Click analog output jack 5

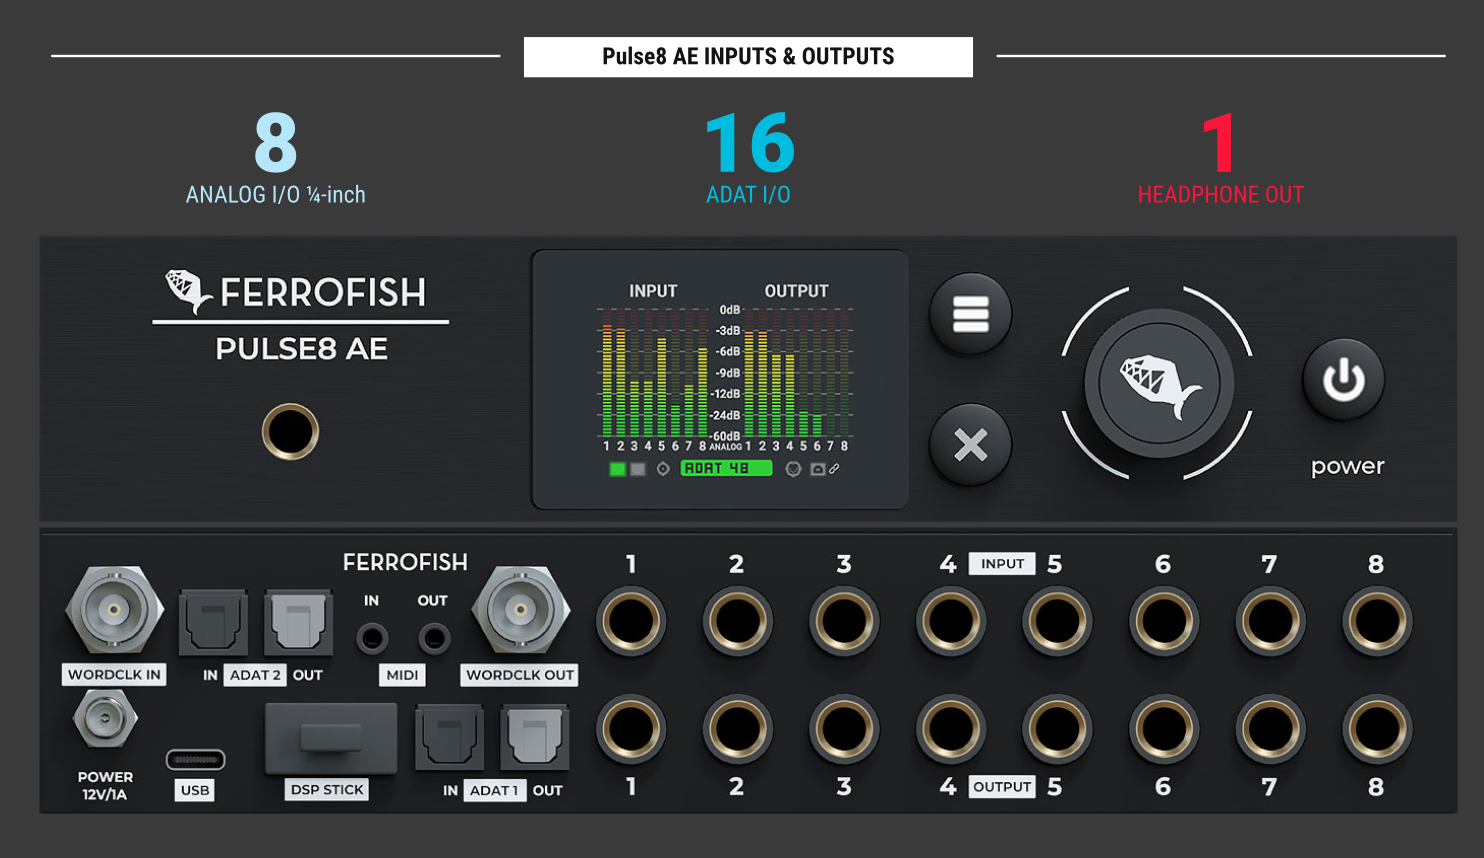[1057, 729]
